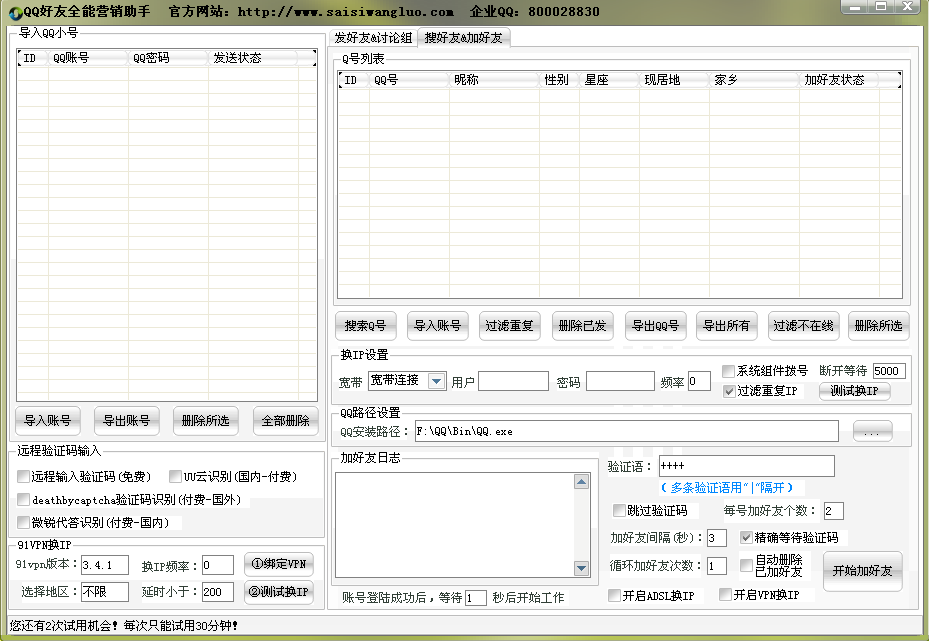
Task: Click the 发送状态 column header
Action: (254, 58)
